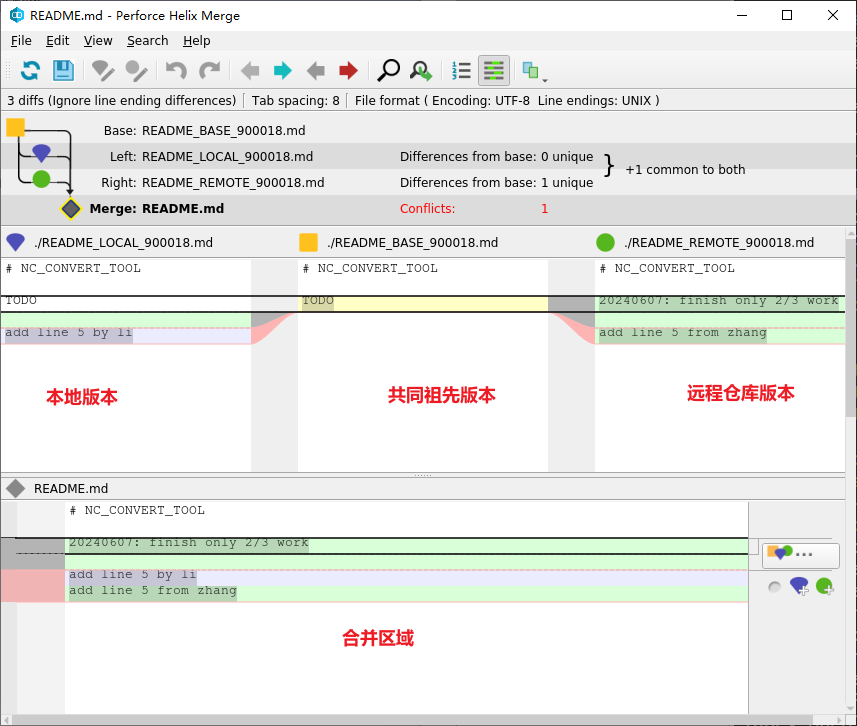Click '# NC_CONVERT_TOOL' heading in merge pane
Viewport: 857px width, 726px height.
pyautogui.click(x=137, y=511)
